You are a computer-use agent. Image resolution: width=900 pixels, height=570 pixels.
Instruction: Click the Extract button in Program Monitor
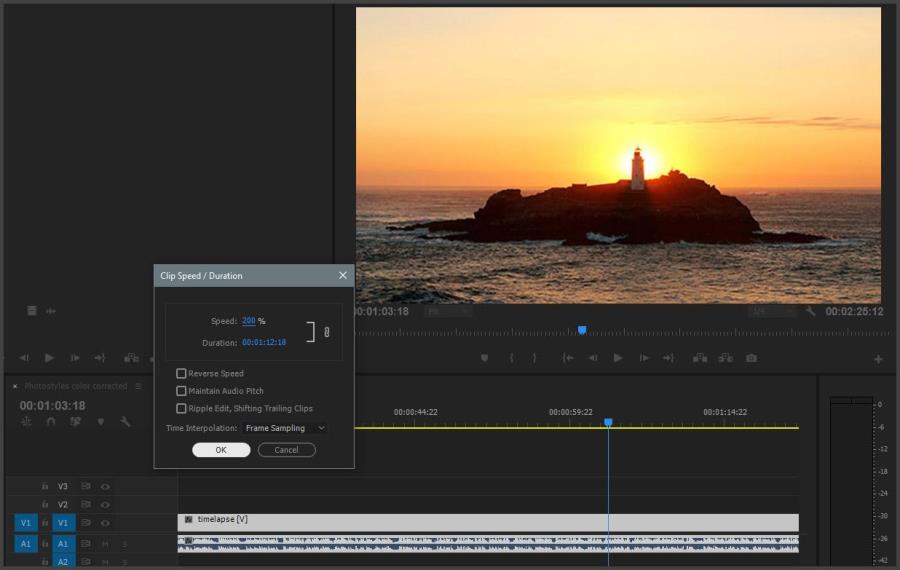click(x=726, y=358)
